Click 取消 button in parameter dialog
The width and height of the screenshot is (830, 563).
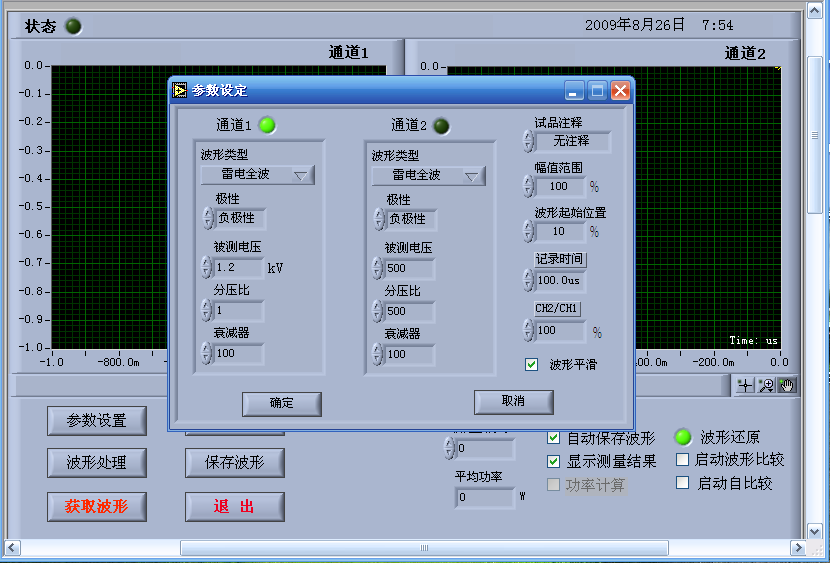coord(513,402)
